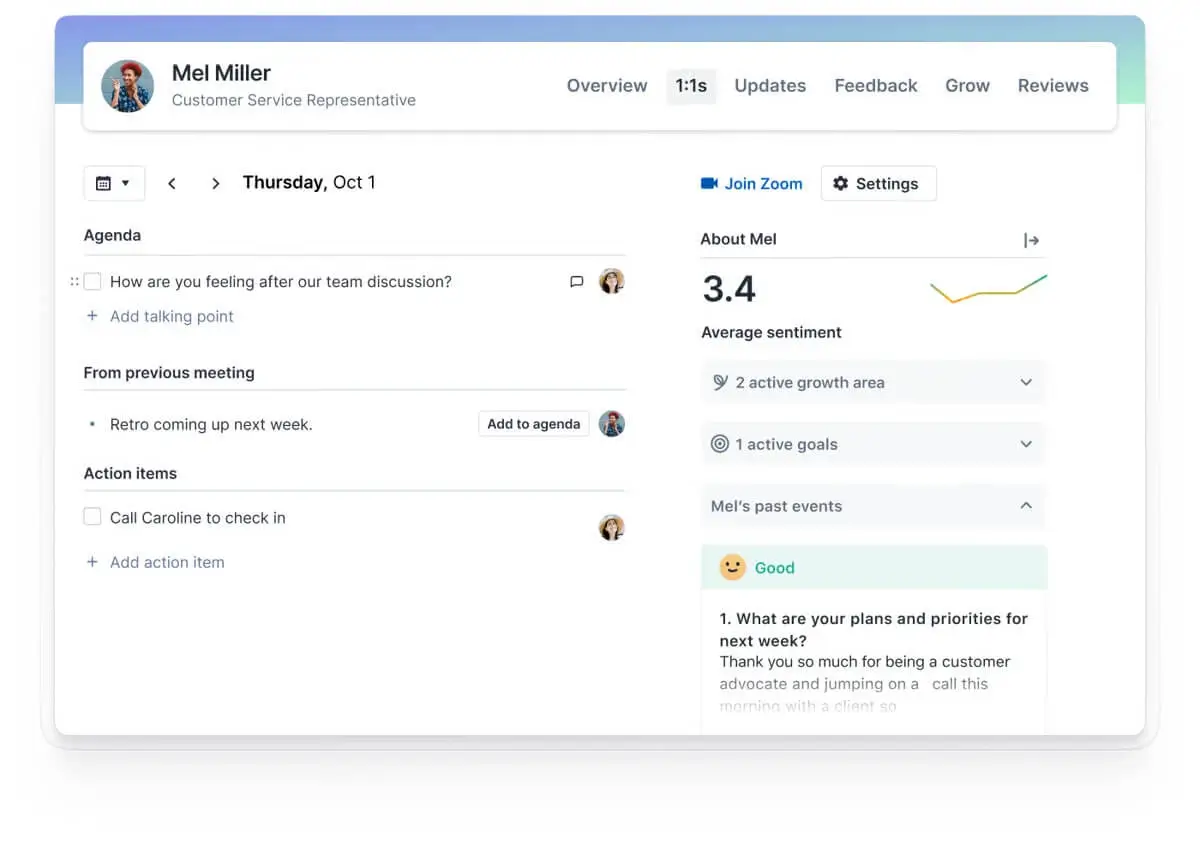Go to the previous meeting date
The height and width of the screenshot is (845, 1200).
172,183
